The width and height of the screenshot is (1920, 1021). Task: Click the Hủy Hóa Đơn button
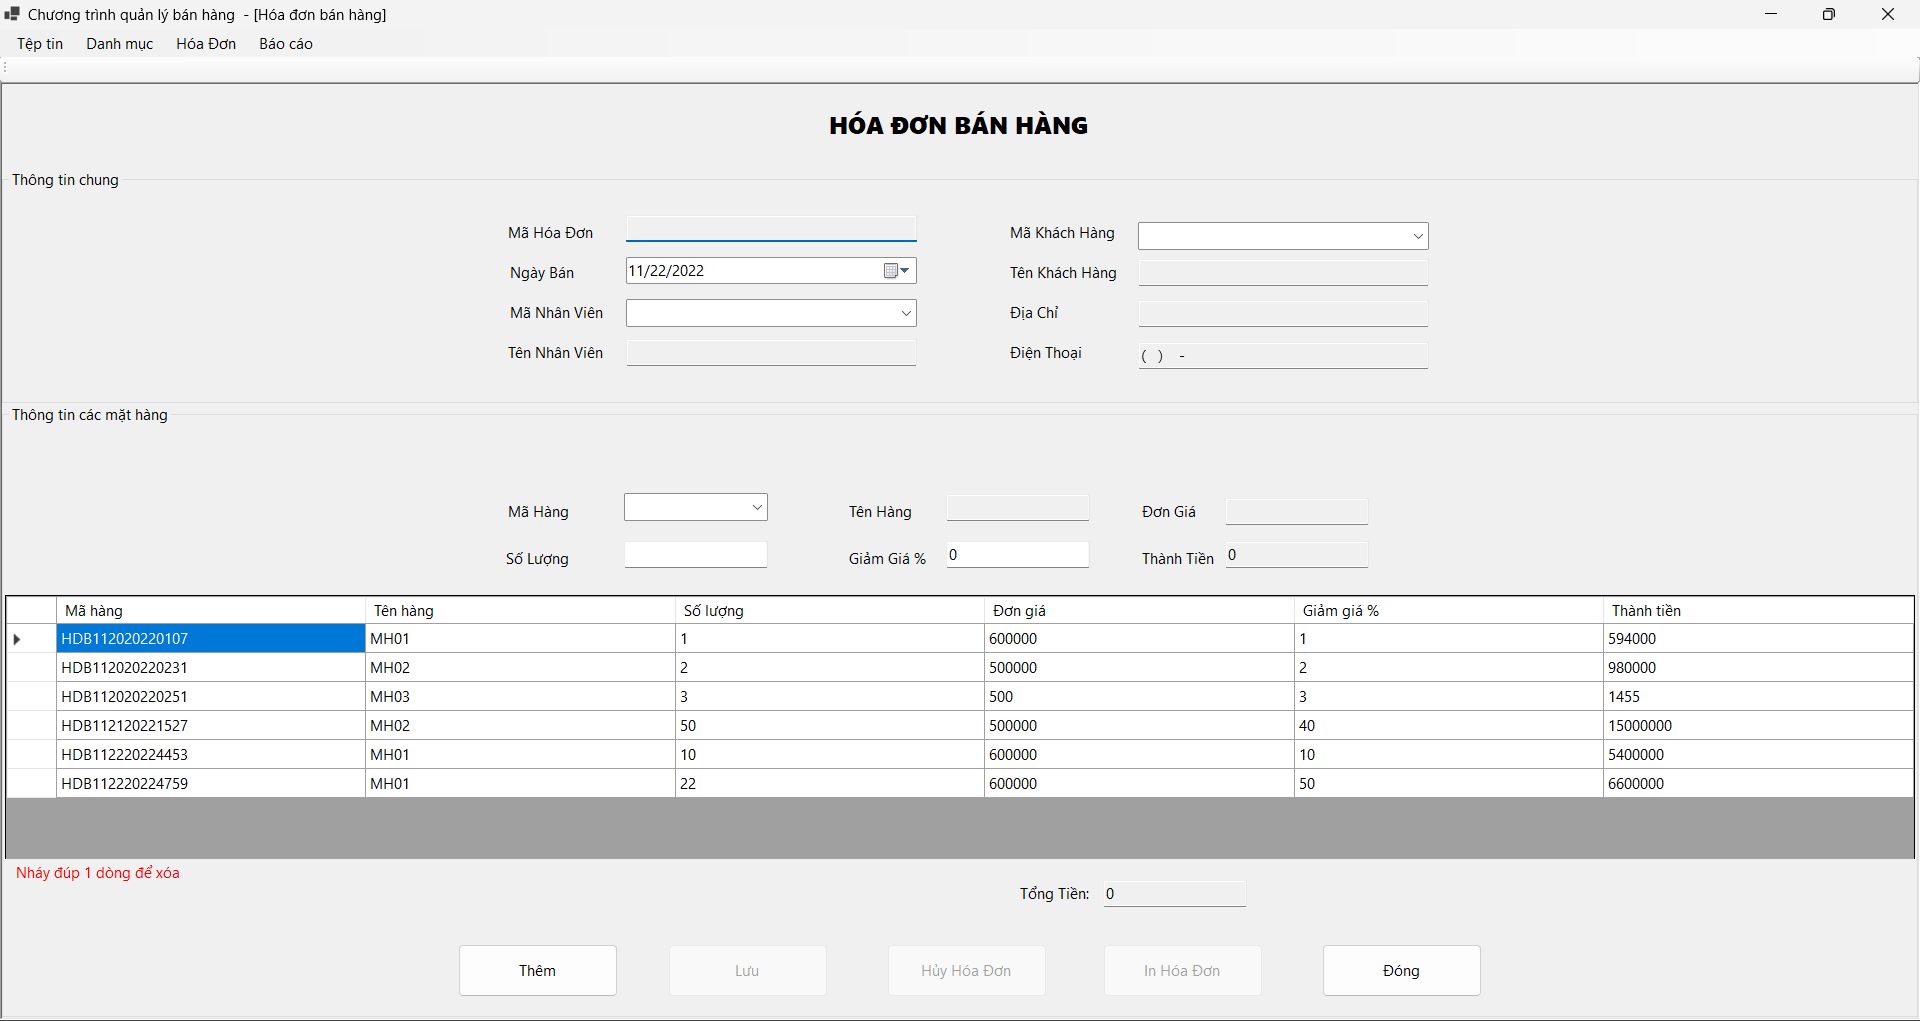click(x=966, y=970)
